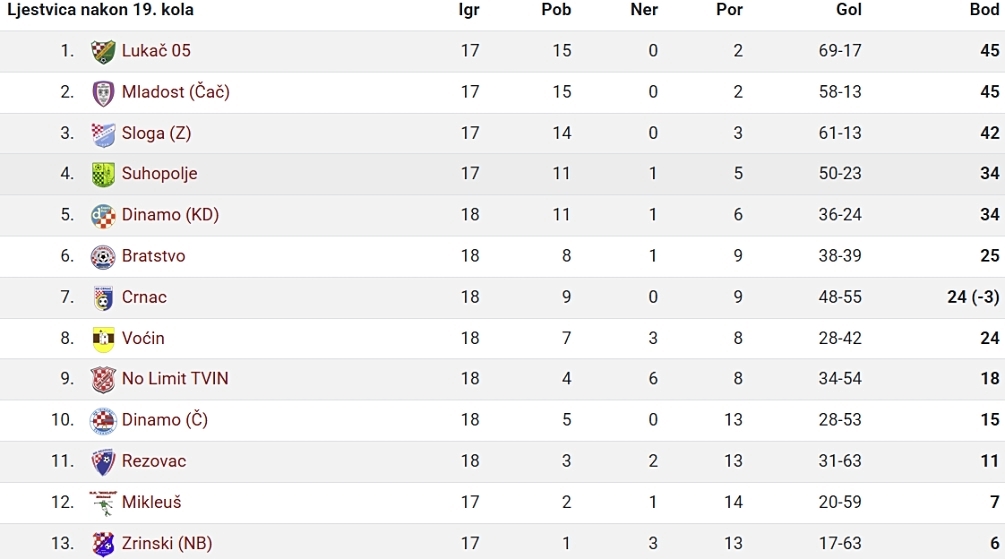
Task: Click the Pob column header
Action: click(556, 10)
